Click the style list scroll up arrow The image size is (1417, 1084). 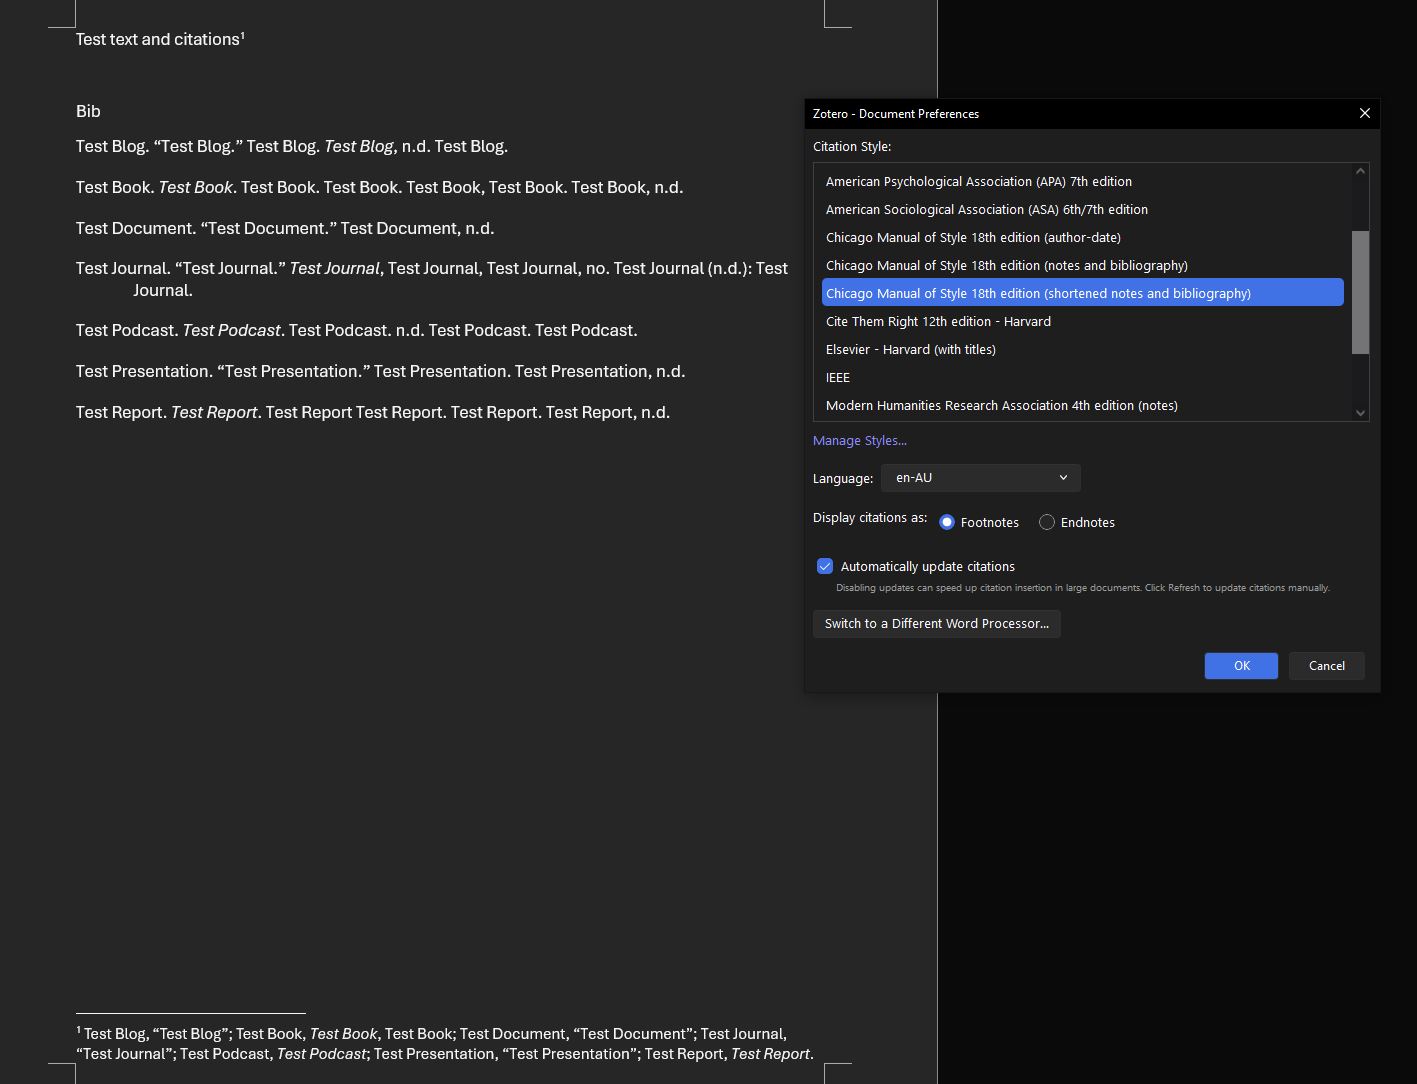tap(1360, 171)
